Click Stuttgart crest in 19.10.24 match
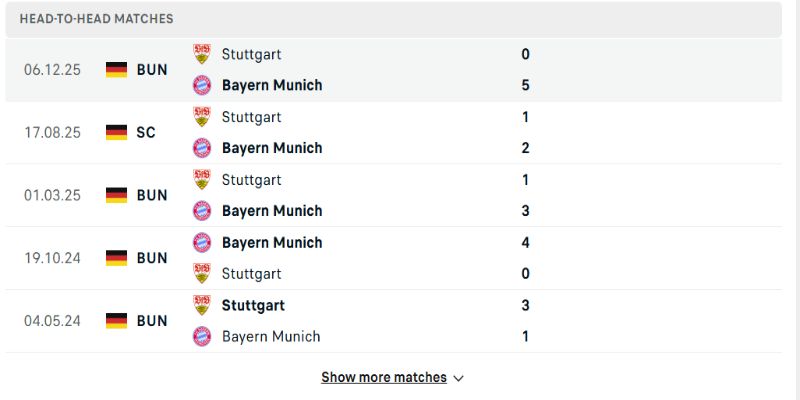Image resolution: width=800 pixels, height=400 pixels. [x=202, y=273]
